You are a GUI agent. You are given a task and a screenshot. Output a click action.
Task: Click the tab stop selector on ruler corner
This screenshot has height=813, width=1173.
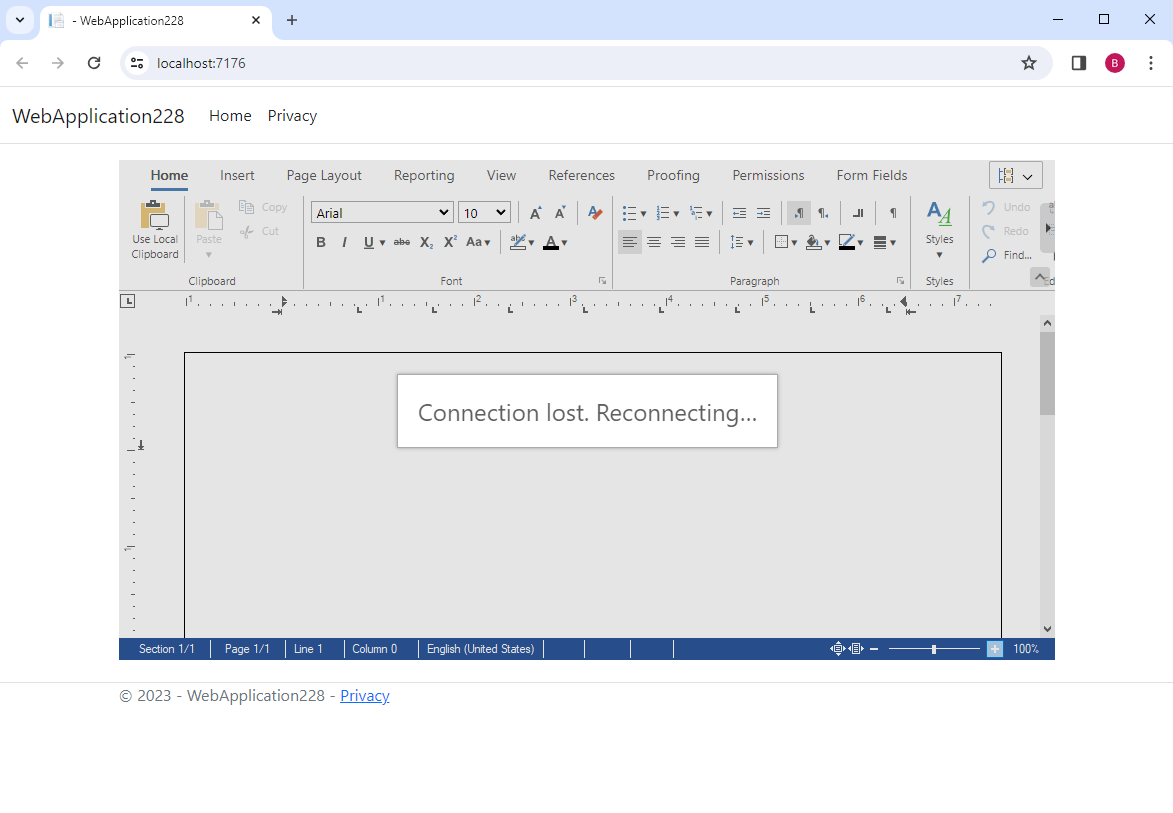pos(128,301)
